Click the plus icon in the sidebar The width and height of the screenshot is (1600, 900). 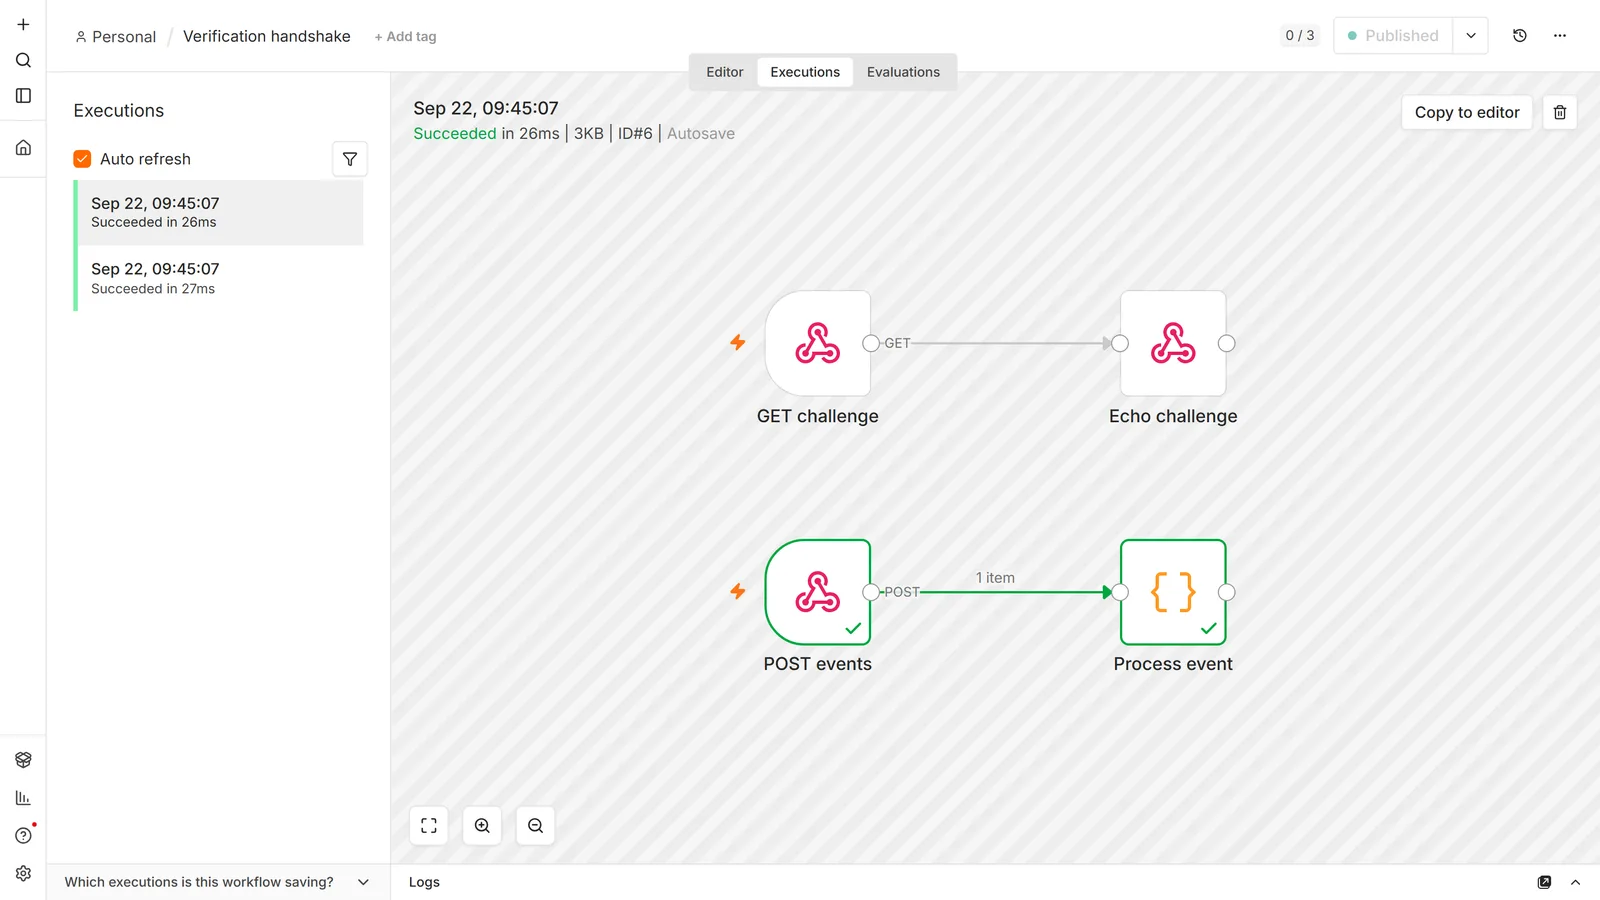[x=23, y=24]
